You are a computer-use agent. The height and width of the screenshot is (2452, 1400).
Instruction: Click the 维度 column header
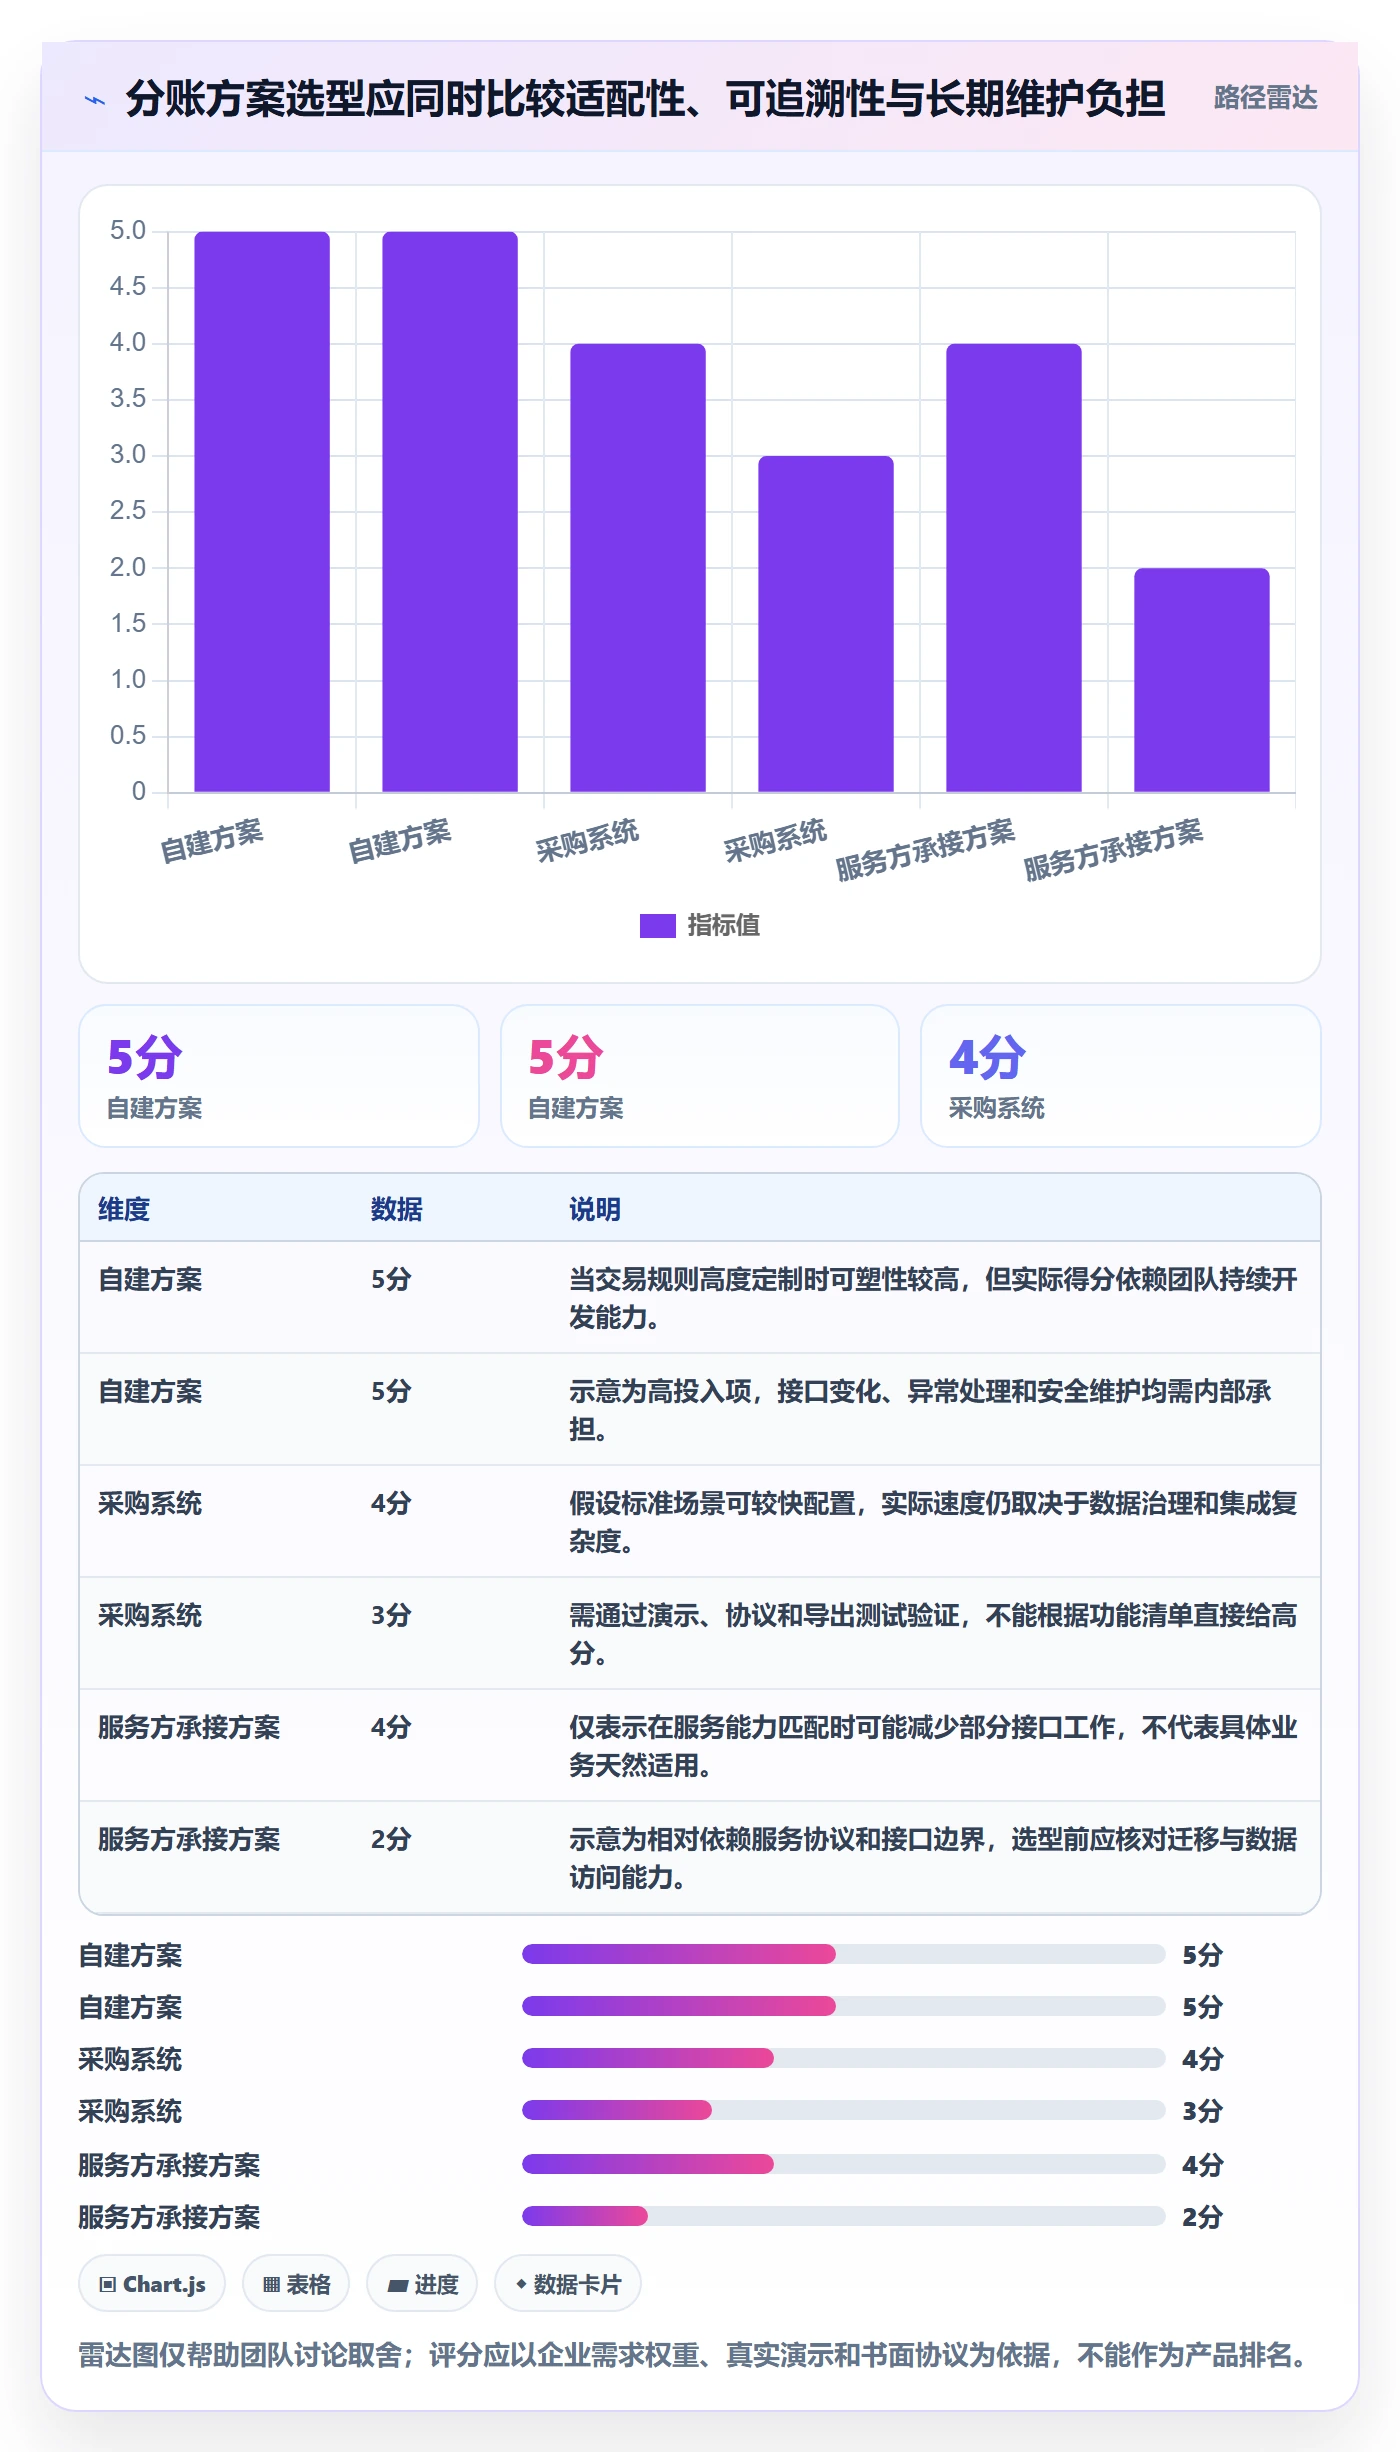[x=124, y=1209]
